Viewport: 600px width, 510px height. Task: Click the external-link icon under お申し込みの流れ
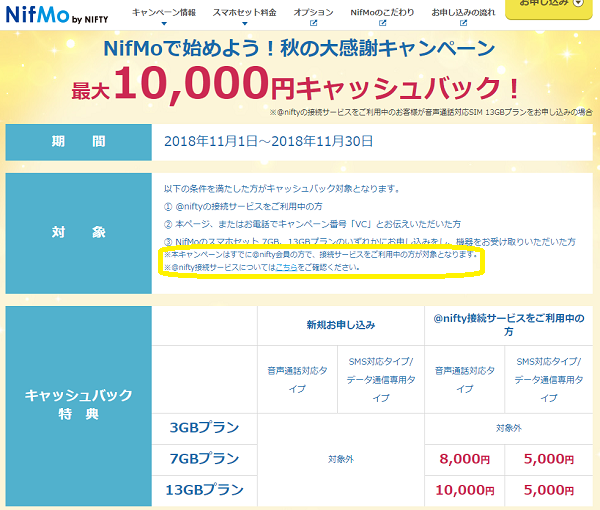[x=463, y=23]
